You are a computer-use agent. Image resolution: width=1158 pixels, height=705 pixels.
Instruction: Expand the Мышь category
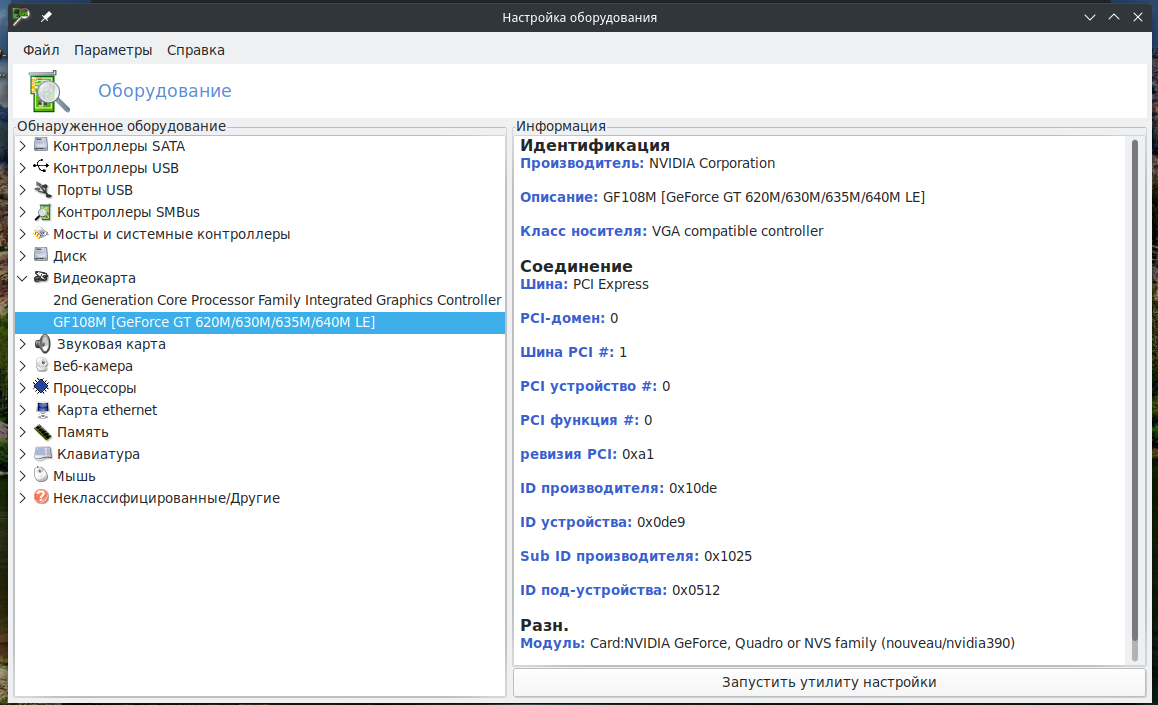click(23, 476)
